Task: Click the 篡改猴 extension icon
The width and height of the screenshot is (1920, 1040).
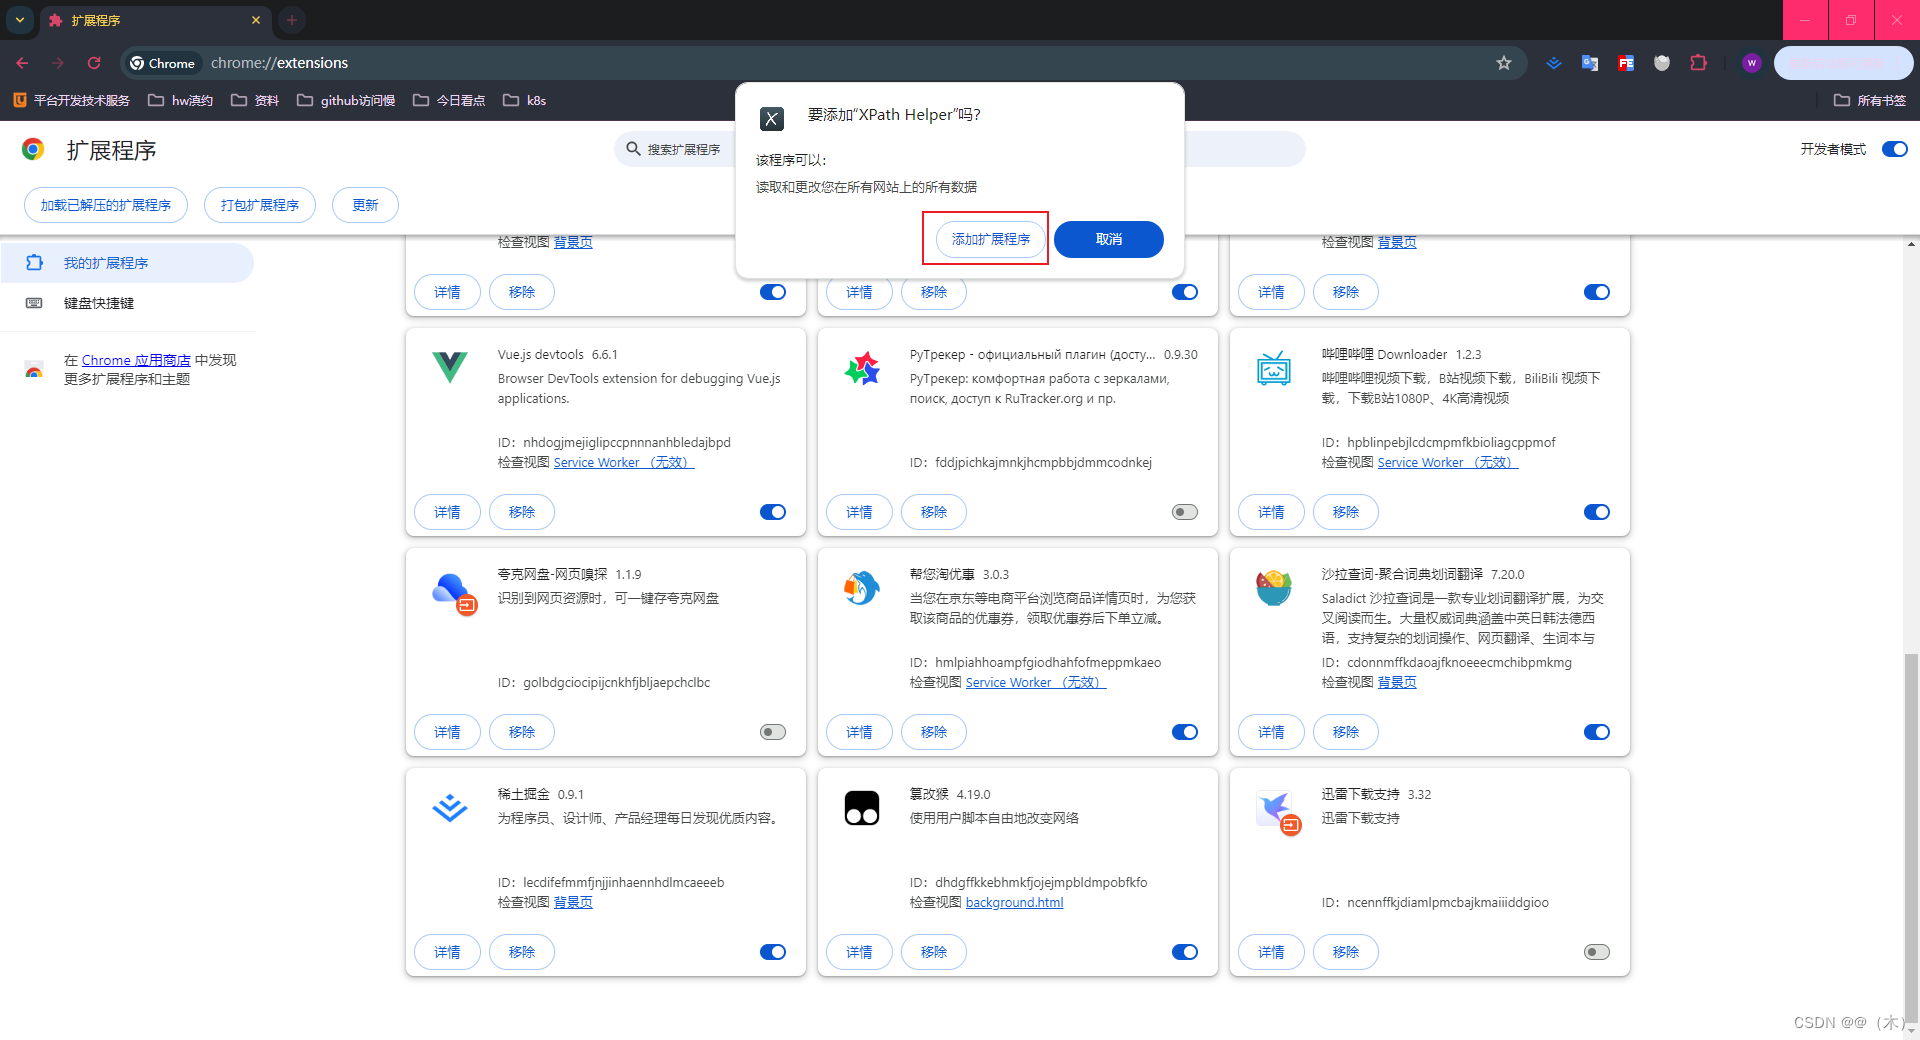Action: [x=862, y=808]
